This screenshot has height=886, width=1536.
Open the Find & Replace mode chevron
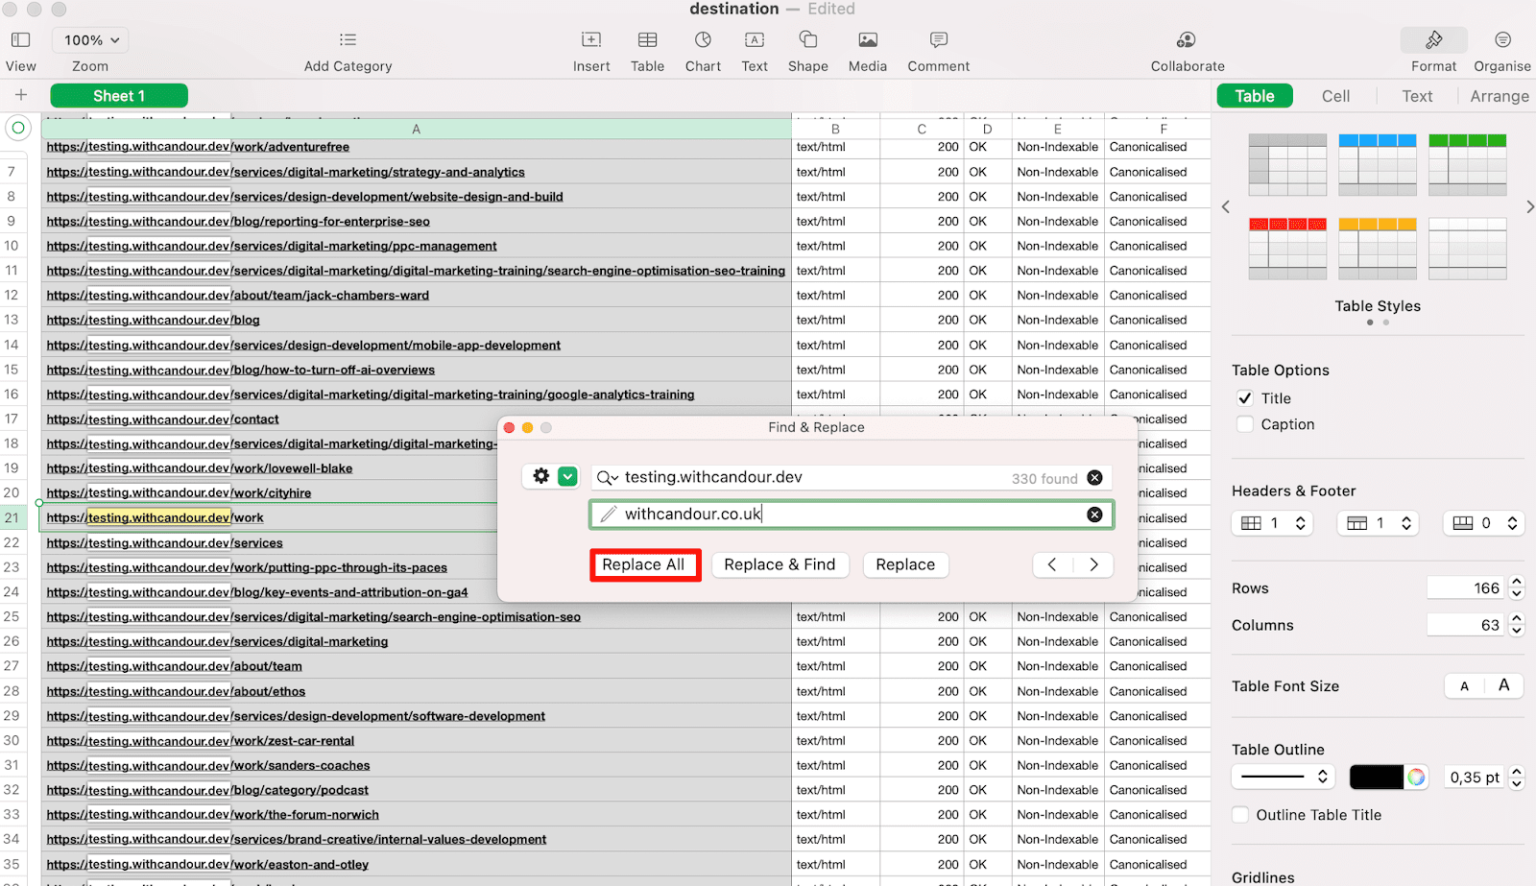pyautogui.click(x=568, y=476)
